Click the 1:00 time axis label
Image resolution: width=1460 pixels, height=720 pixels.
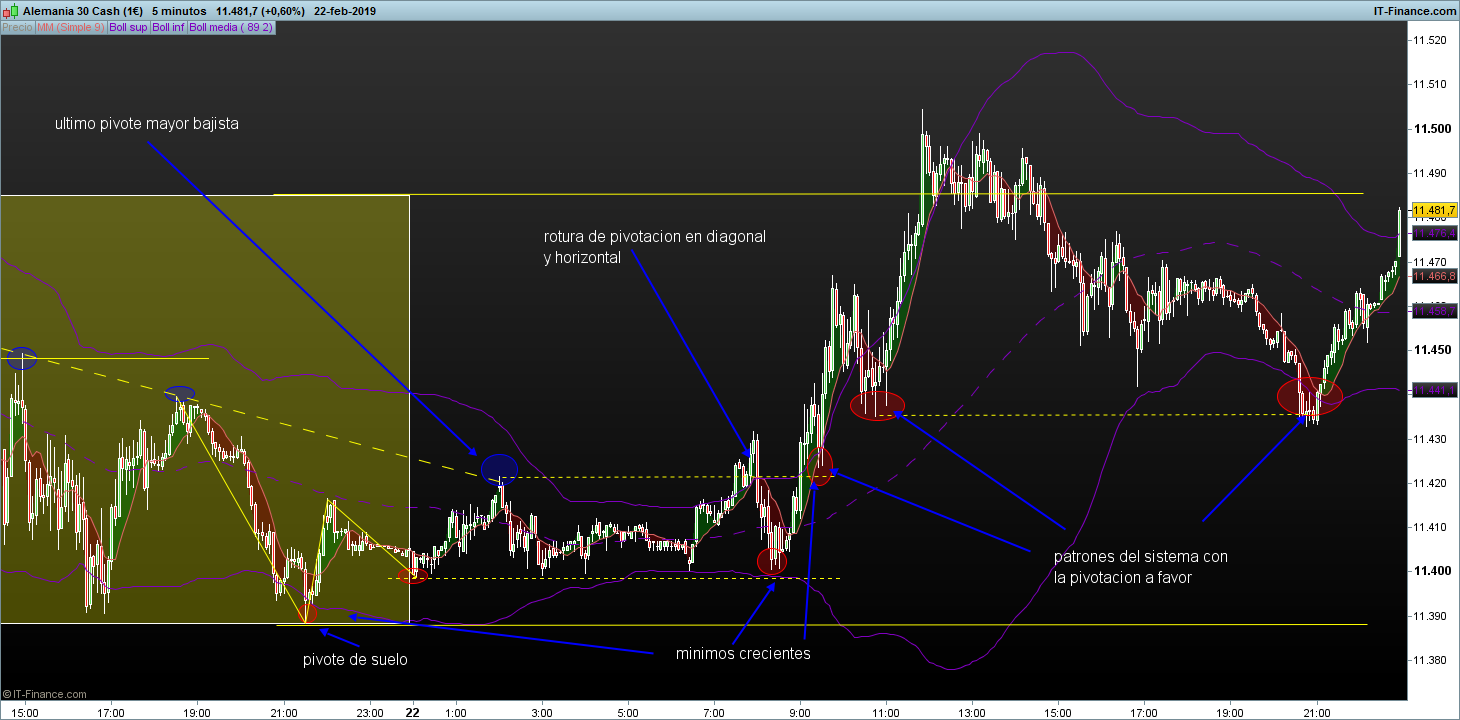(x=456, y=713)
